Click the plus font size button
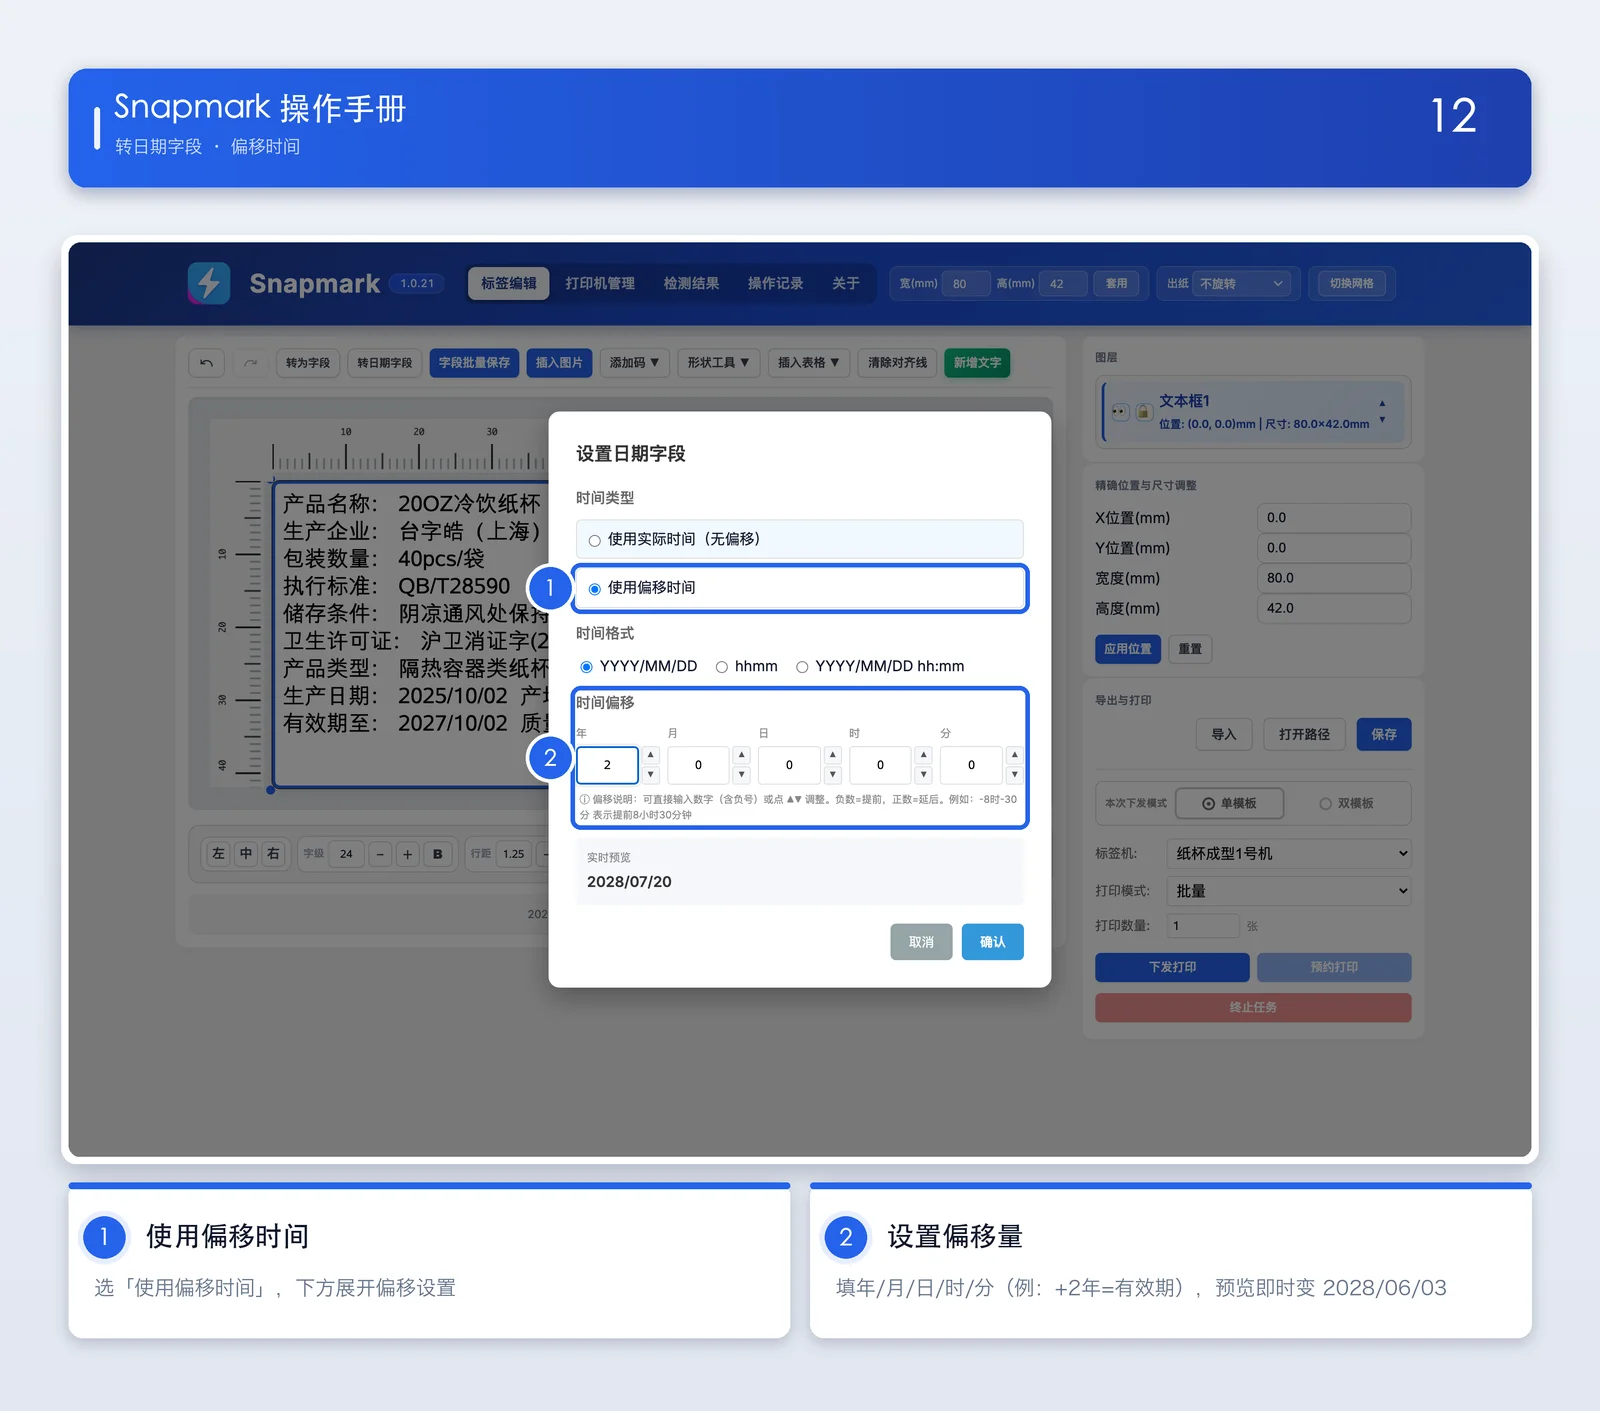The image size is (1600, 1411). click(407, 854)
